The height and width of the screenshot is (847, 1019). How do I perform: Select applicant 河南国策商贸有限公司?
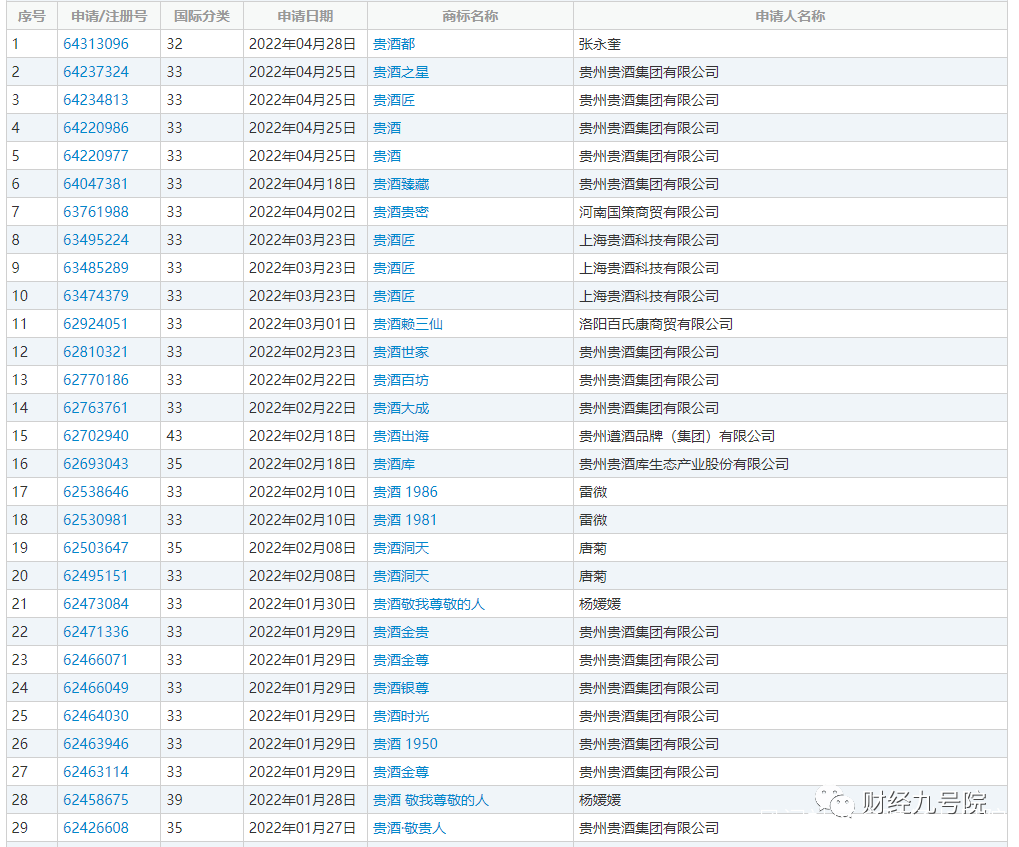649,212
